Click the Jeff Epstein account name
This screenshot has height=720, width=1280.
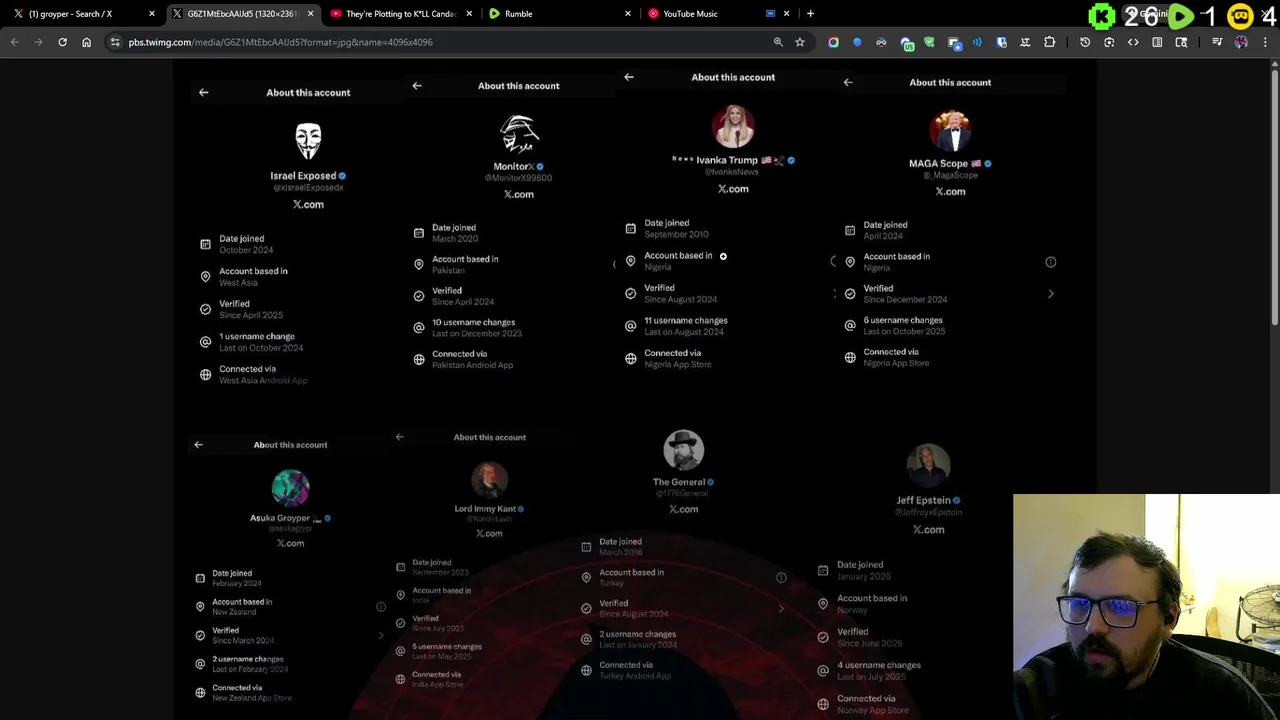coord(923,500)
